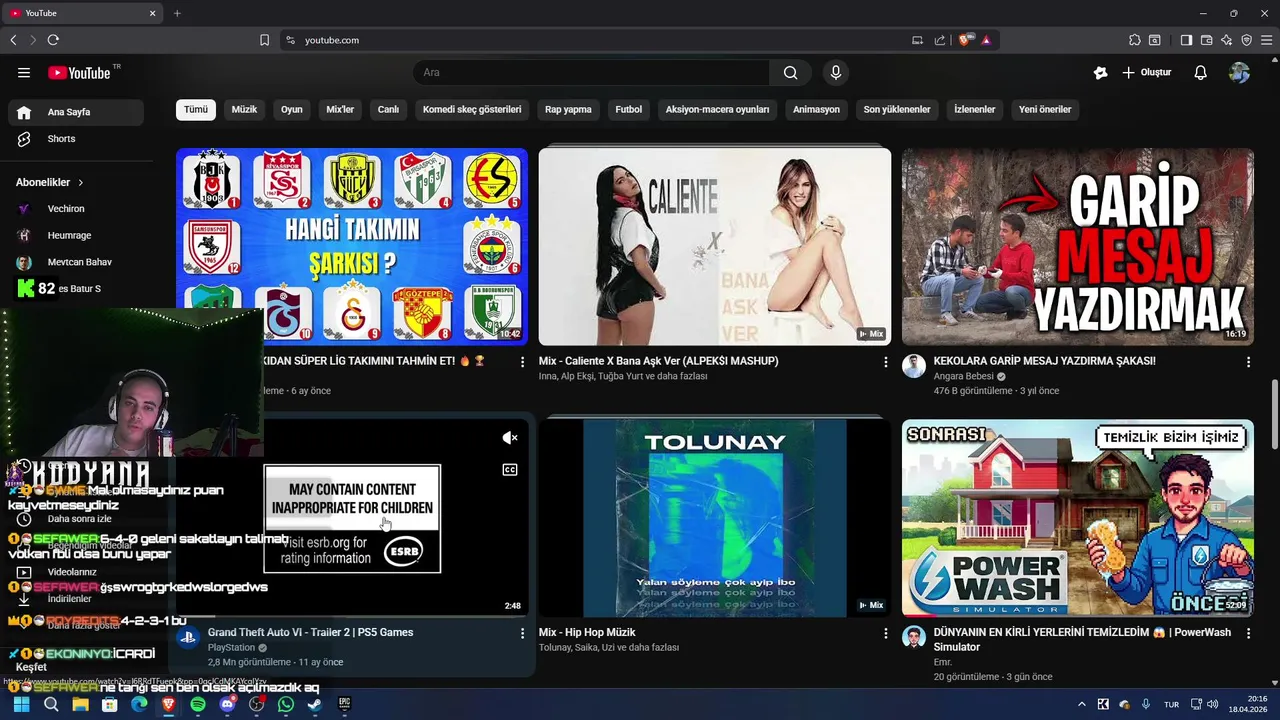Open Discord from taskbar

pos(227,705)
